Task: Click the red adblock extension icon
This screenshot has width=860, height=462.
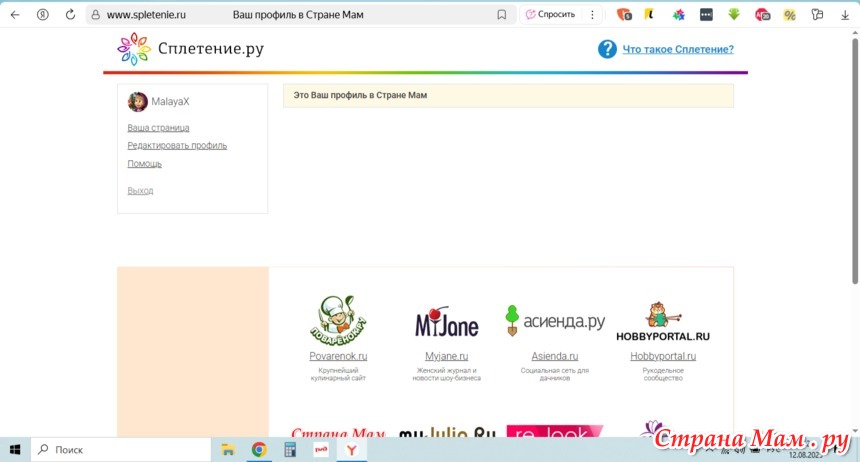Action: pyautogui.click(x=762, y=15)
